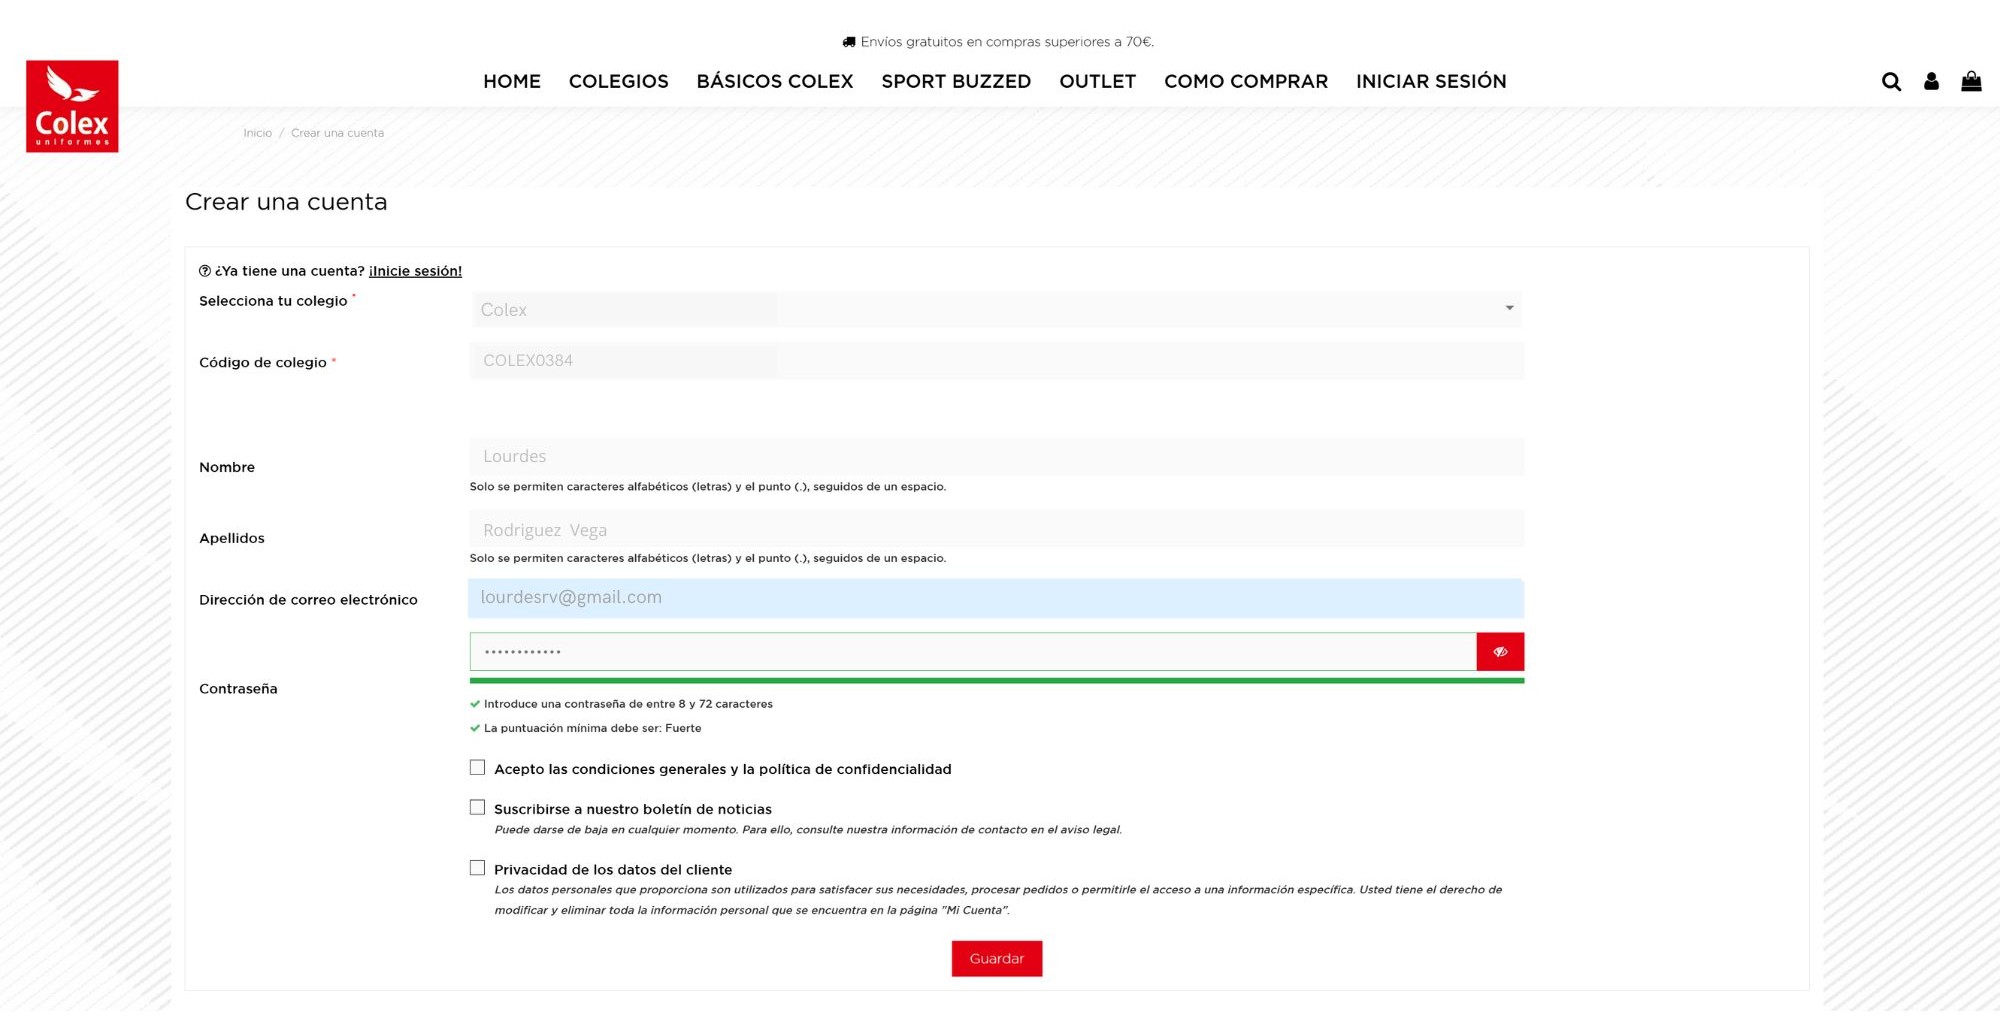Focus the email address input field

(996, 598)
